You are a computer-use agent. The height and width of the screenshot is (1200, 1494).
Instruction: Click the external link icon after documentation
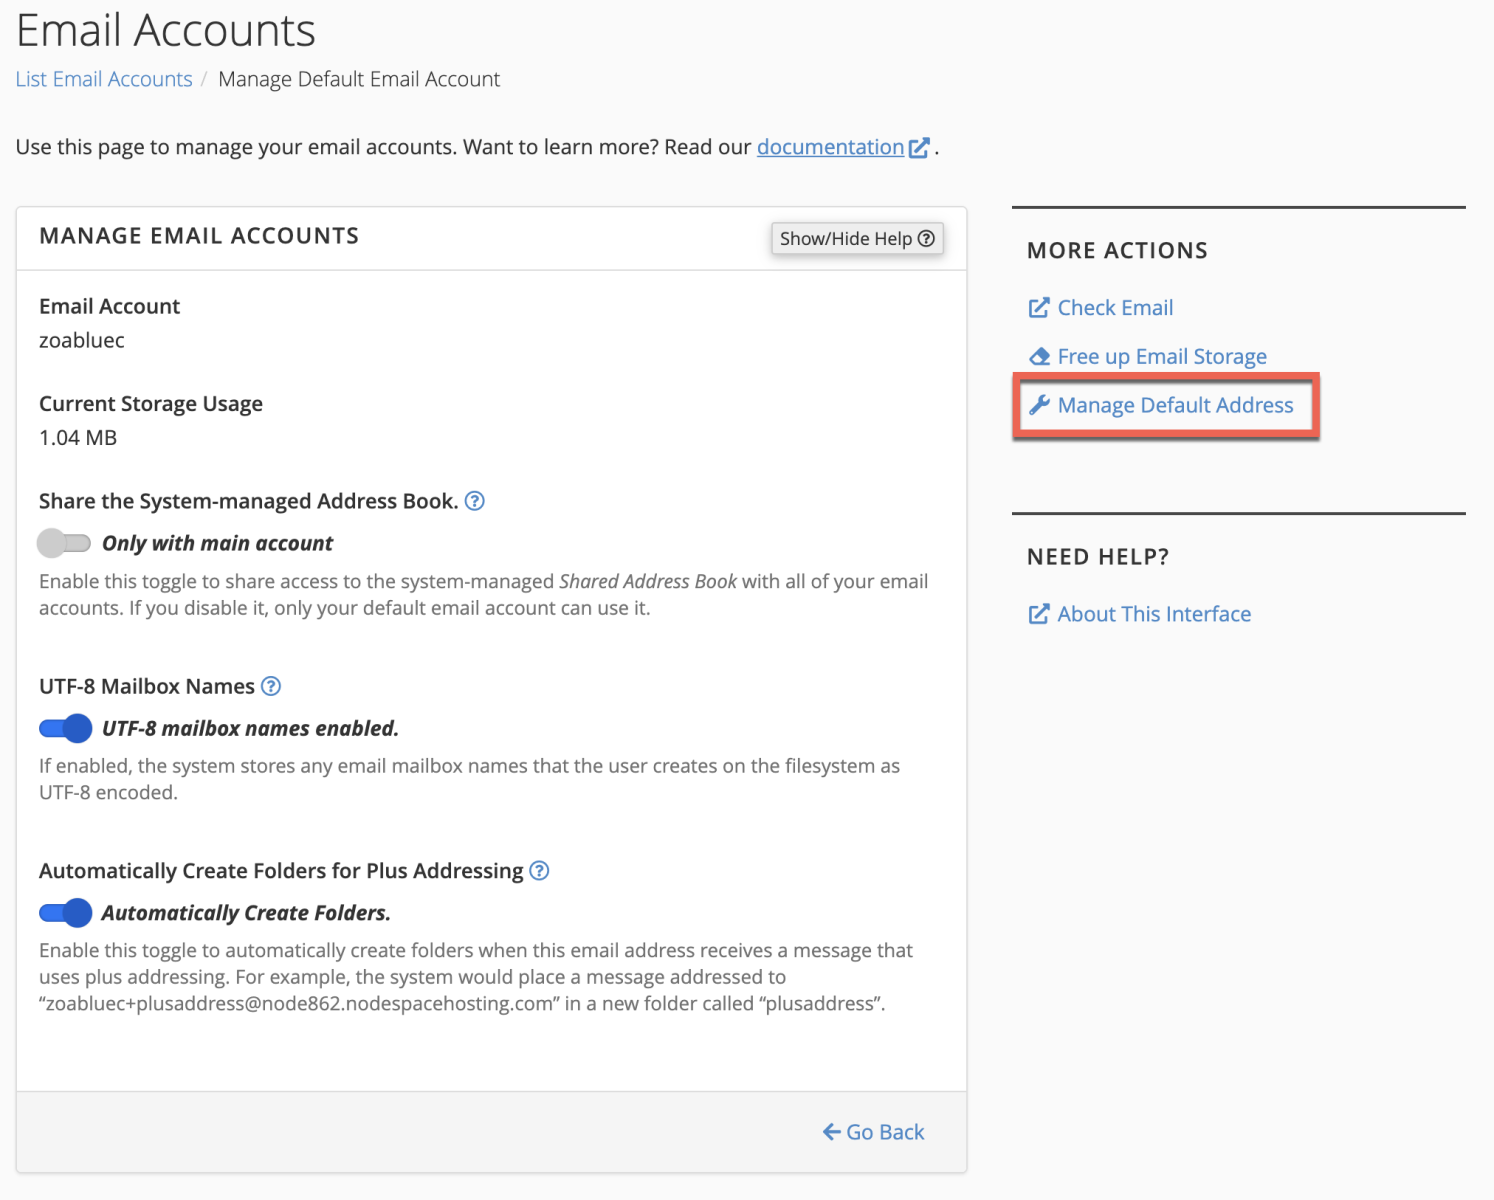tap(919, 148)
